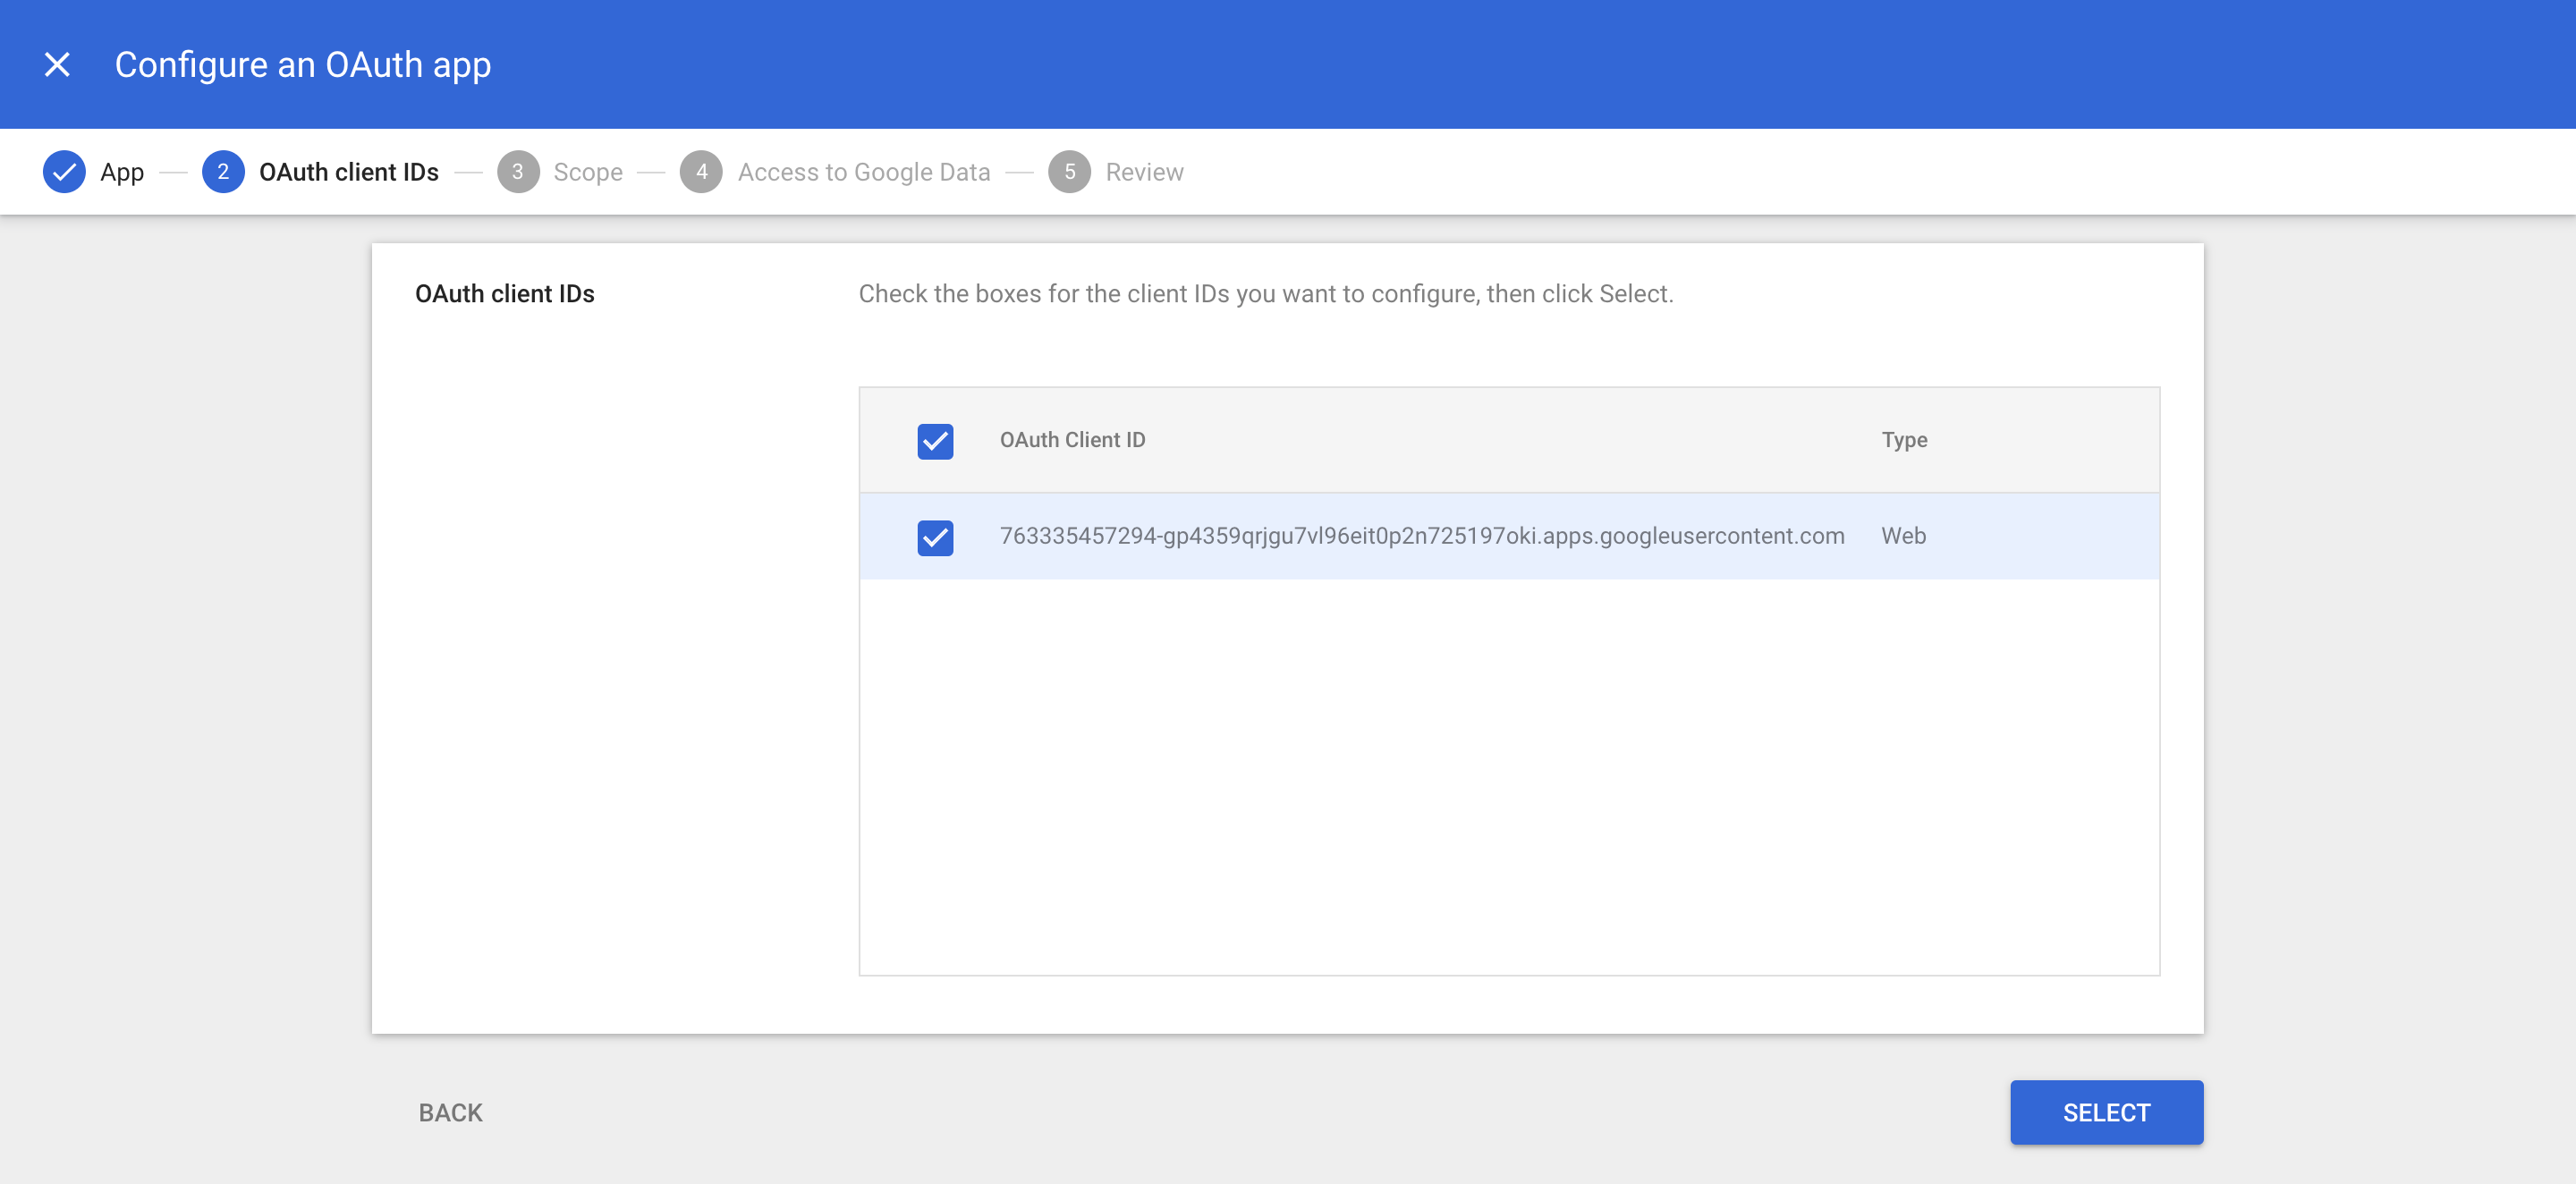The image size is (2576, 1184).
Task: Toggle the select-all header checkbox
Action: click(x=935, y=441)
